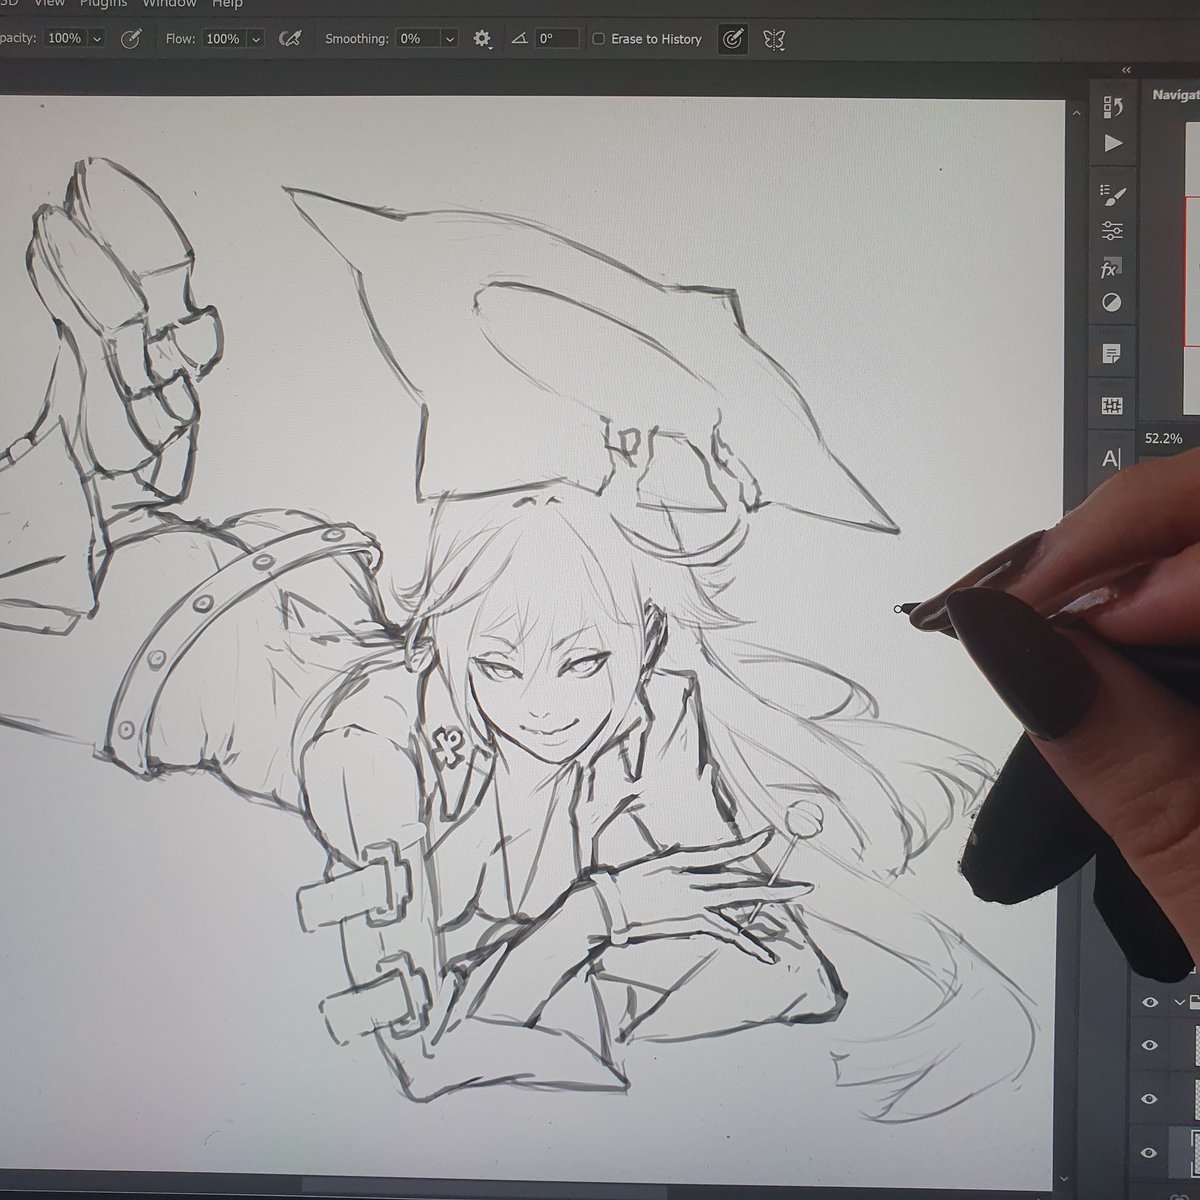1200x1200 pixels.
Task: Open the Opacity value dropdown
Action: (97, 38)
